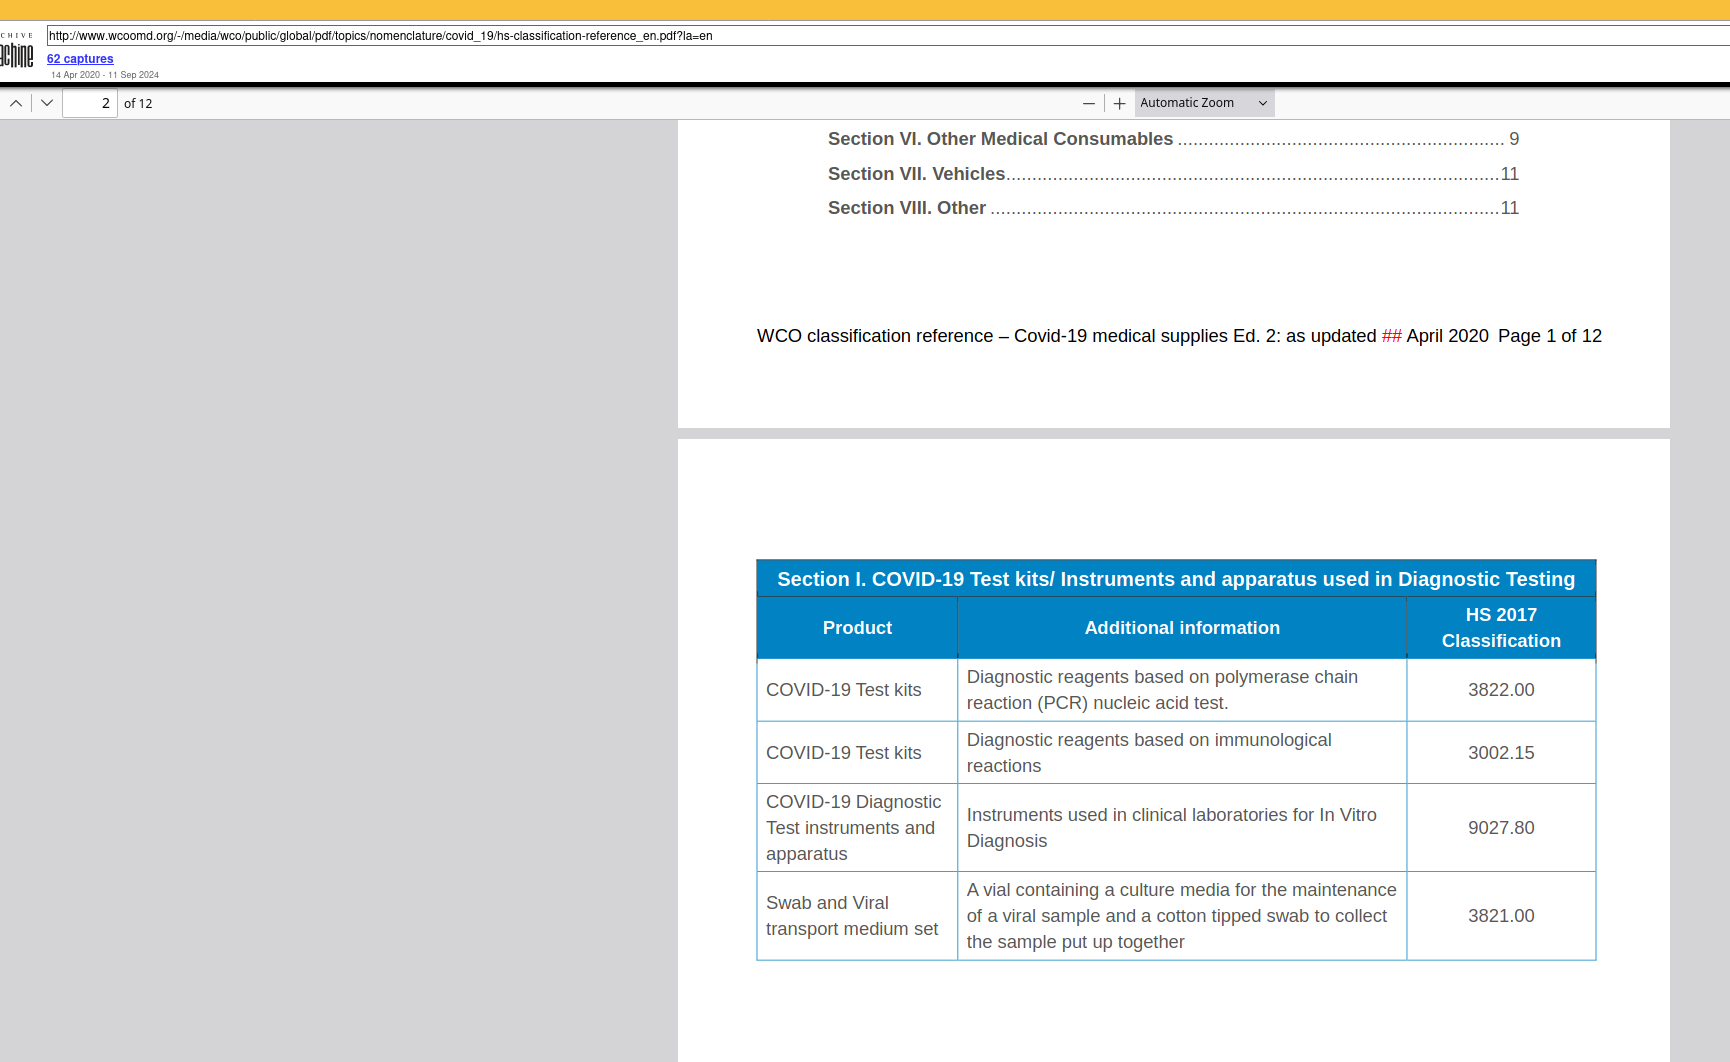The width and height of the screenshot is (1730, 1062).
Task: Open the Section VIII. Other entry
Action: [1173, 208]
